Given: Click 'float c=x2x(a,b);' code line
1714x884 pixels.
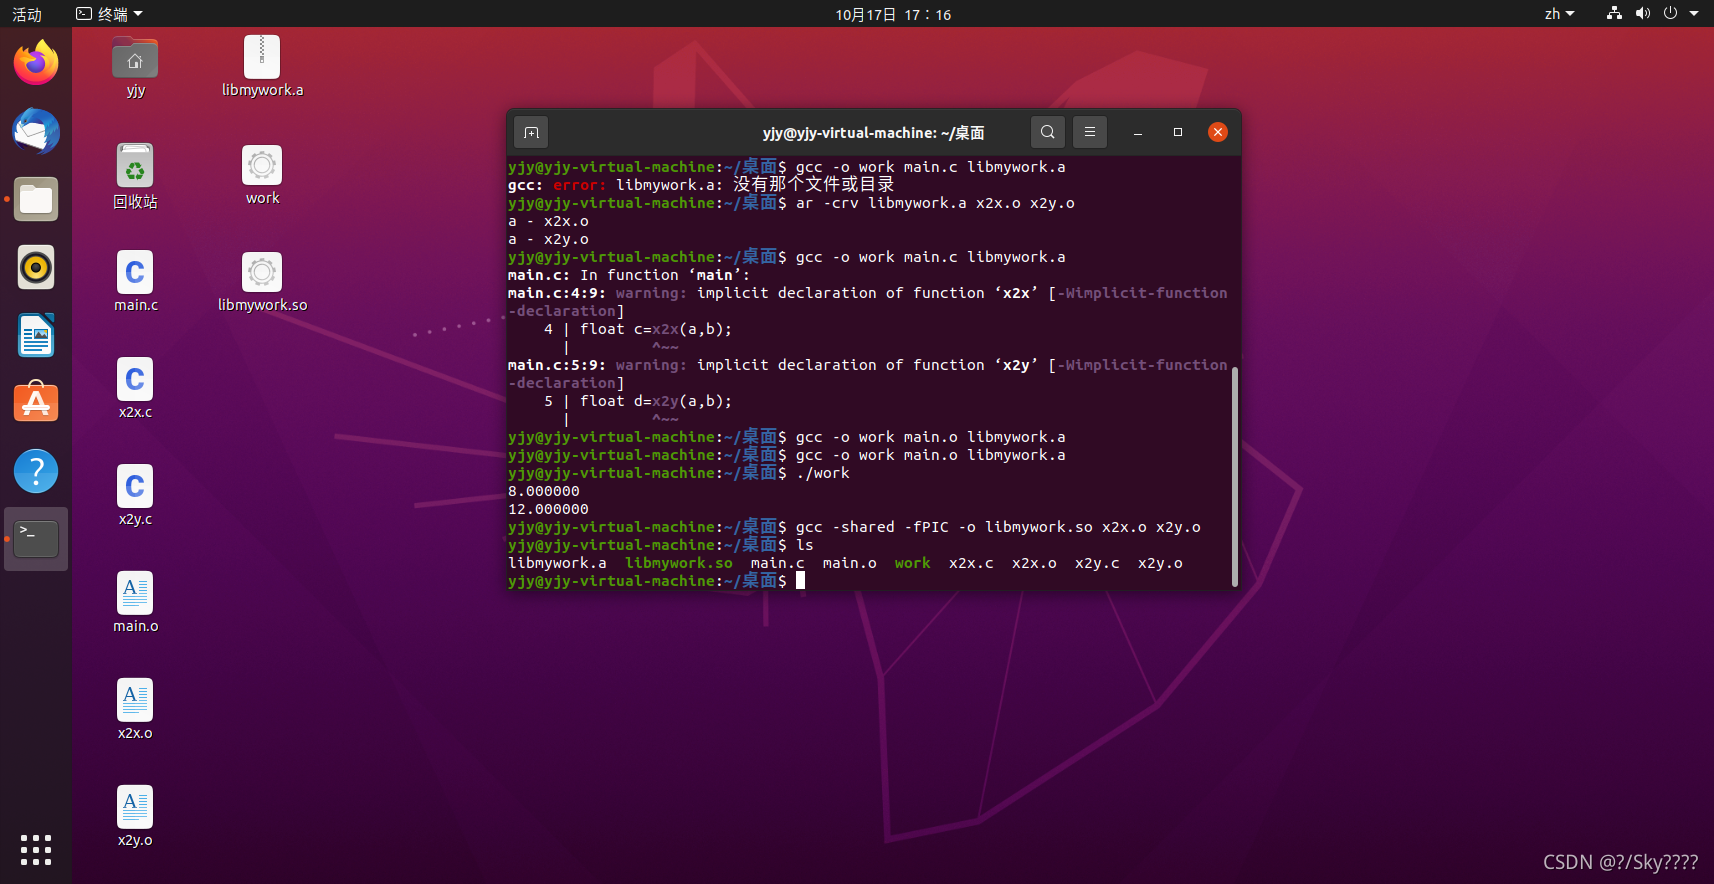Looking at the screenshot, I should pos(656,329).
